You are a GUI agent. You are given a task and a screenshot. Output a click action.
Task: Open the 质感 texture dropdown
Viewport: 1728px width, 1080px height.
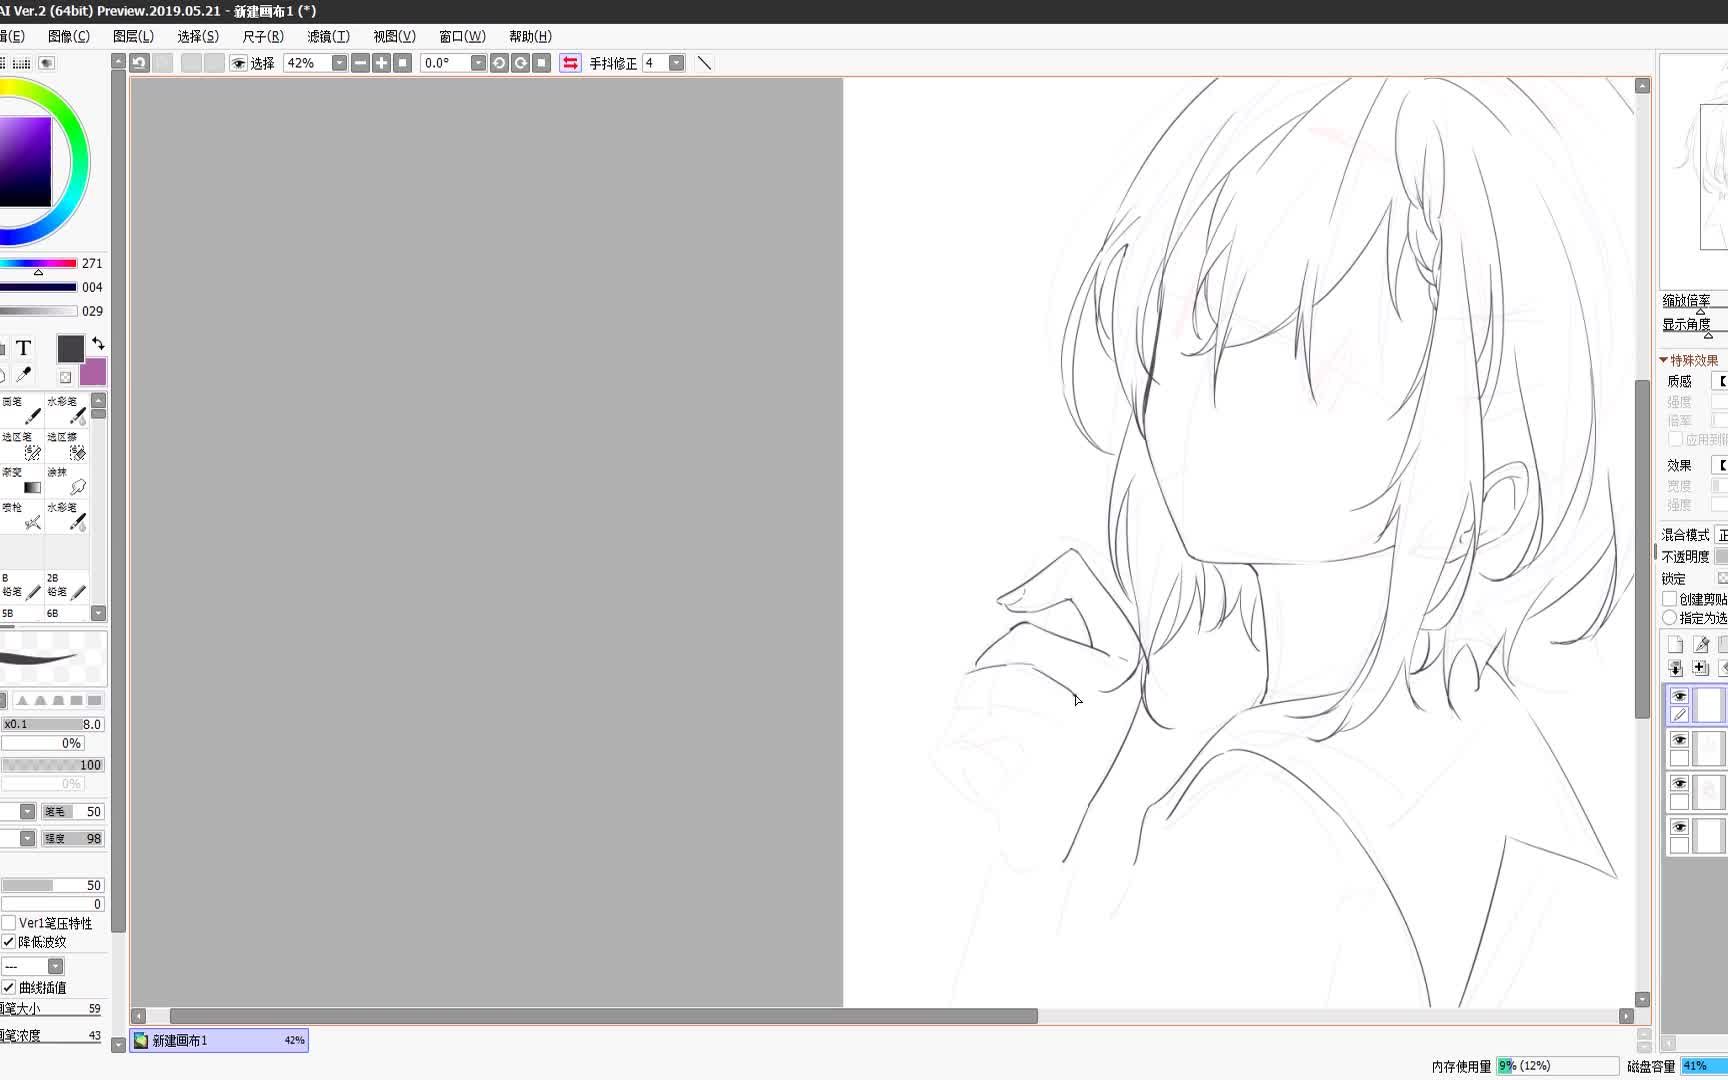(x=1721, y=381)
